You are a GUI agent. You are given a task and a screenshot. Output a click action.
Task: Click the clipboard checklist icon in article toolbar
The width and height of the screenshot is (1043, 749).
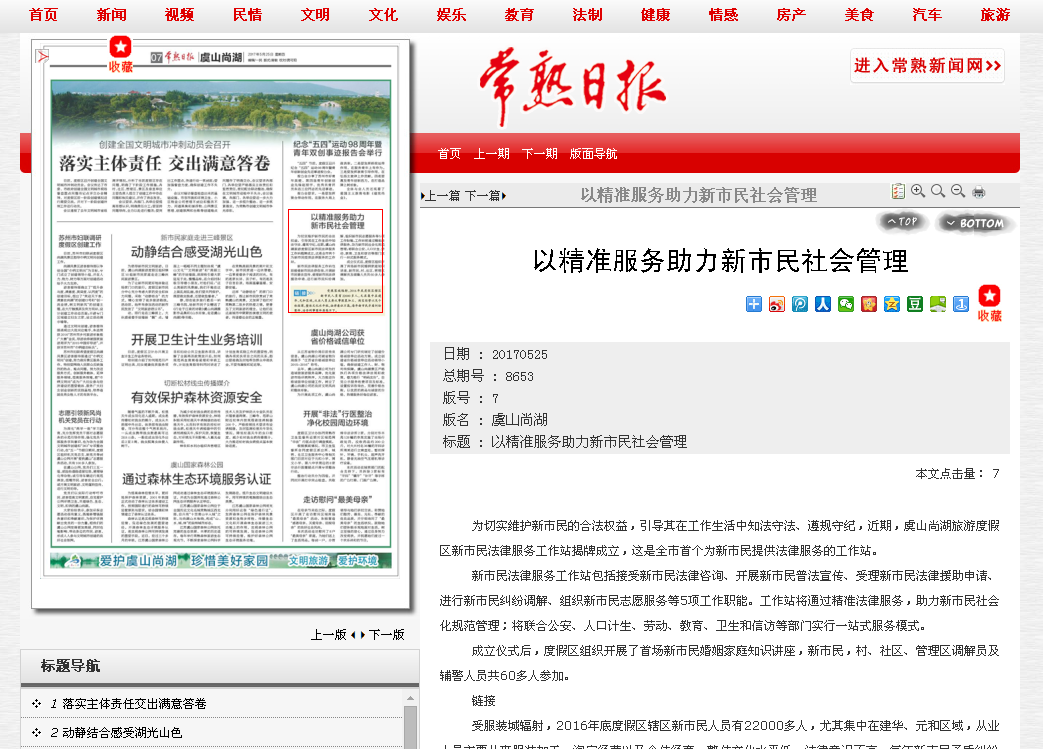pyautogui.click(x=898, y=192)
